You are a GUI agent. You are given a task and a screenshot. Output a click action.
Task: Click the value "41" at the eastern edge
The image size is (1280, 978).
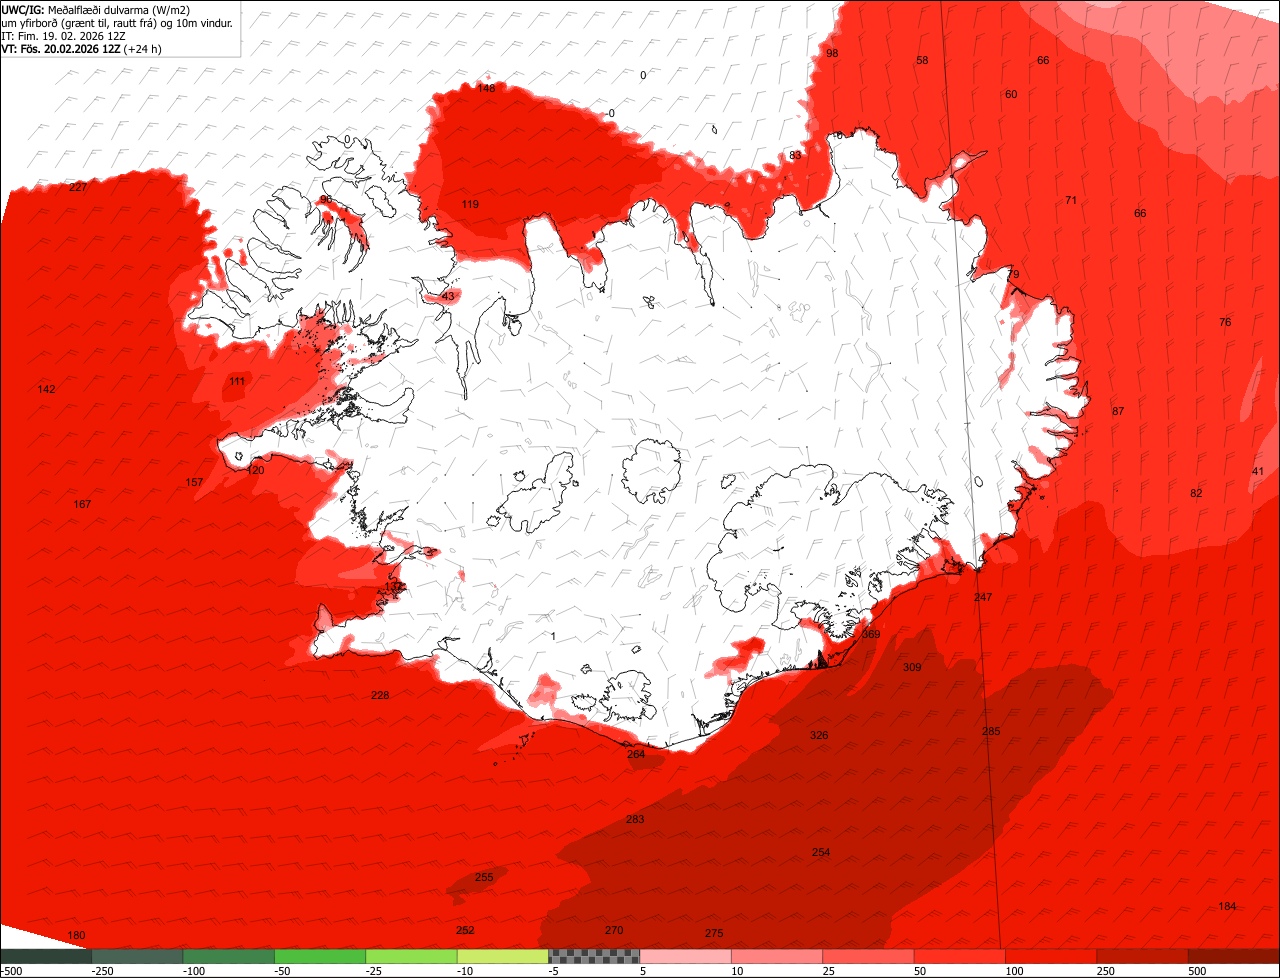(1258, 471)
